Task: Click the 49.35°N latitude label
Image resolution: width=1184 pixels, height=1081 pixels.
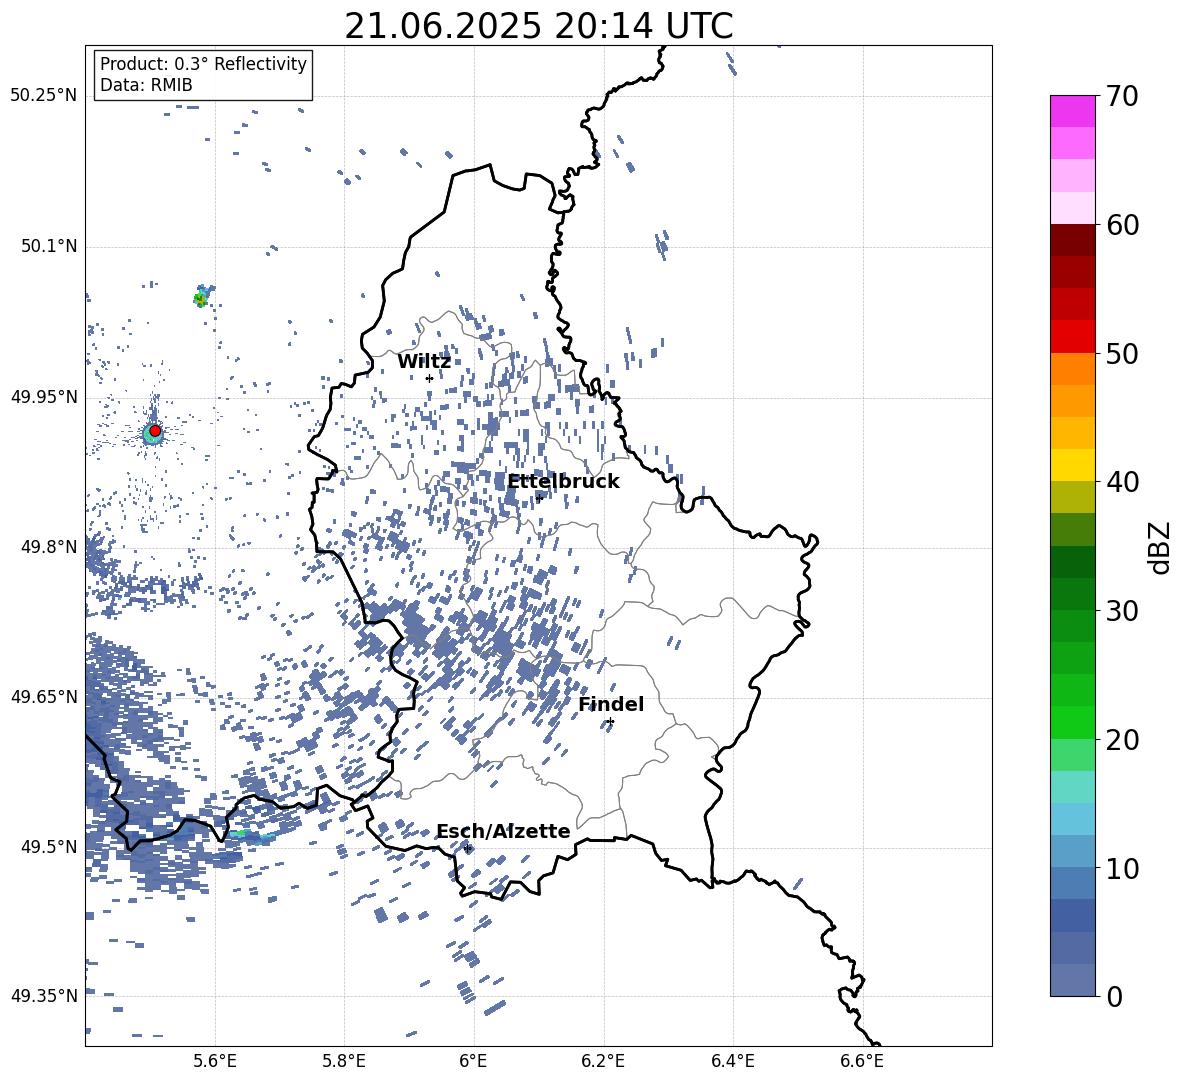Action: pos(44,996)
